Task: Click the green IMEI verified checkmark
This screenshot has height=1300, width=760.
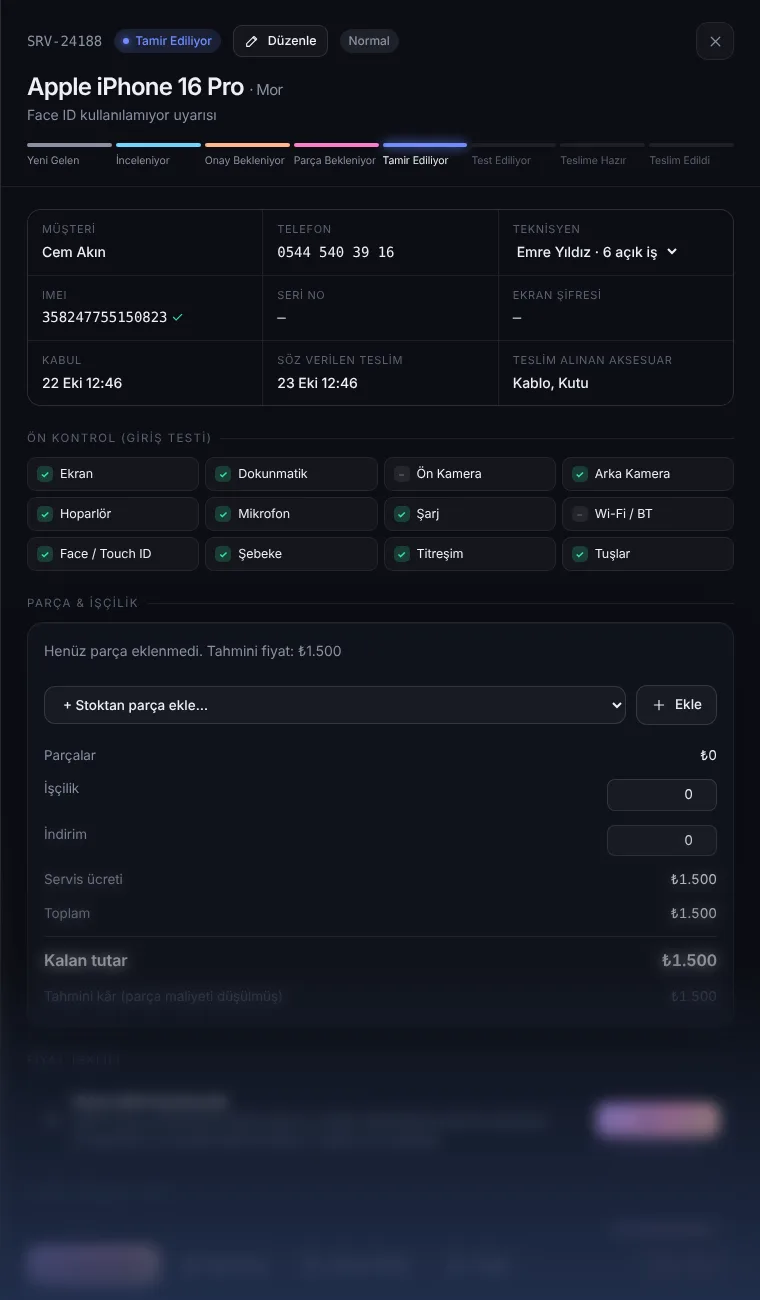Action: [x=177, y=317]
